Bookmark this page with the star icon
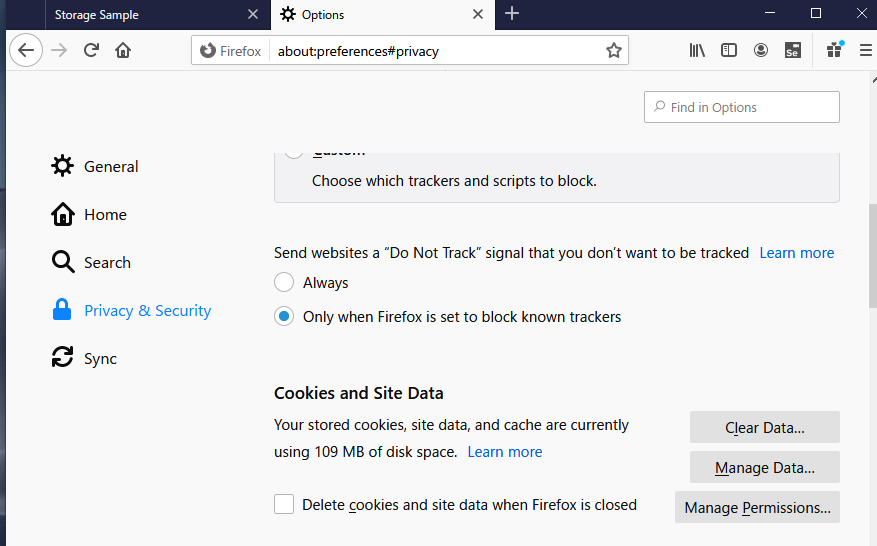The image size is (877, 546). click(614, 50)
